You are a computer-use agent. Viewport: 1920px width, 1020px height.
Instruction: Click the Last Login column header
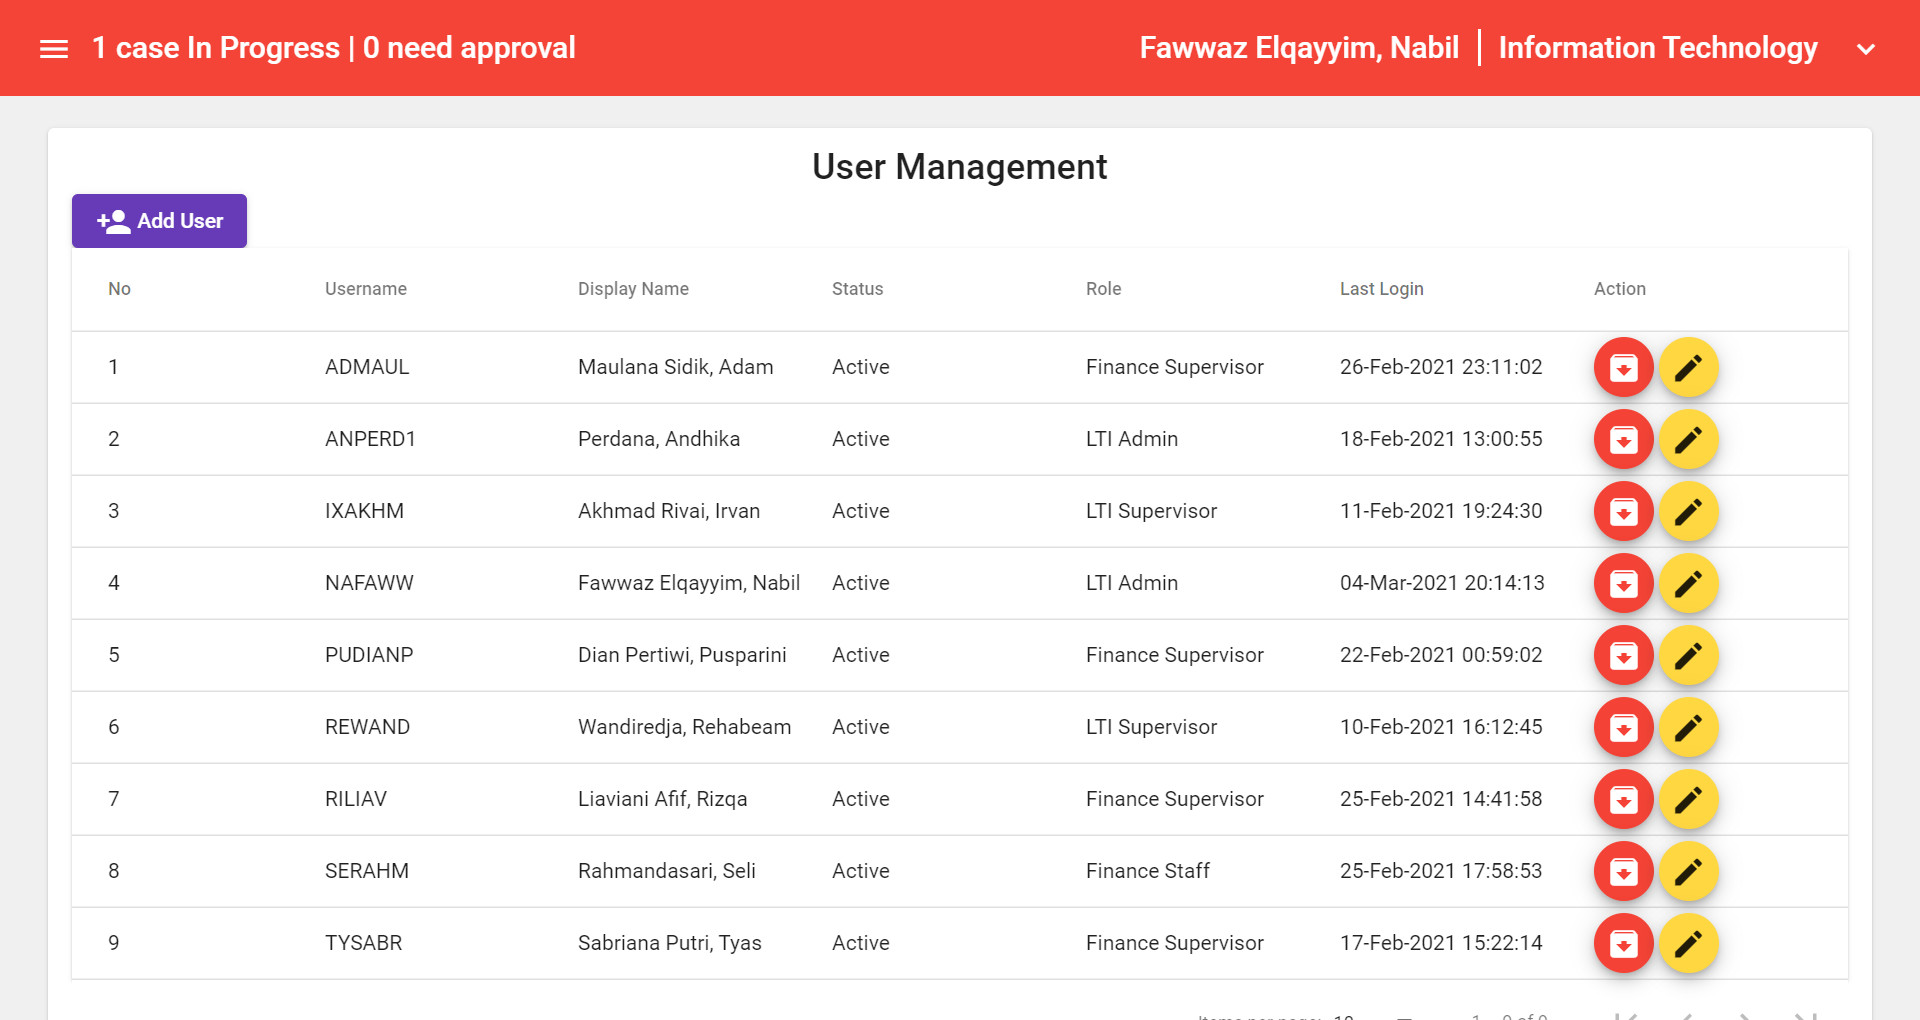(1381, 289)
